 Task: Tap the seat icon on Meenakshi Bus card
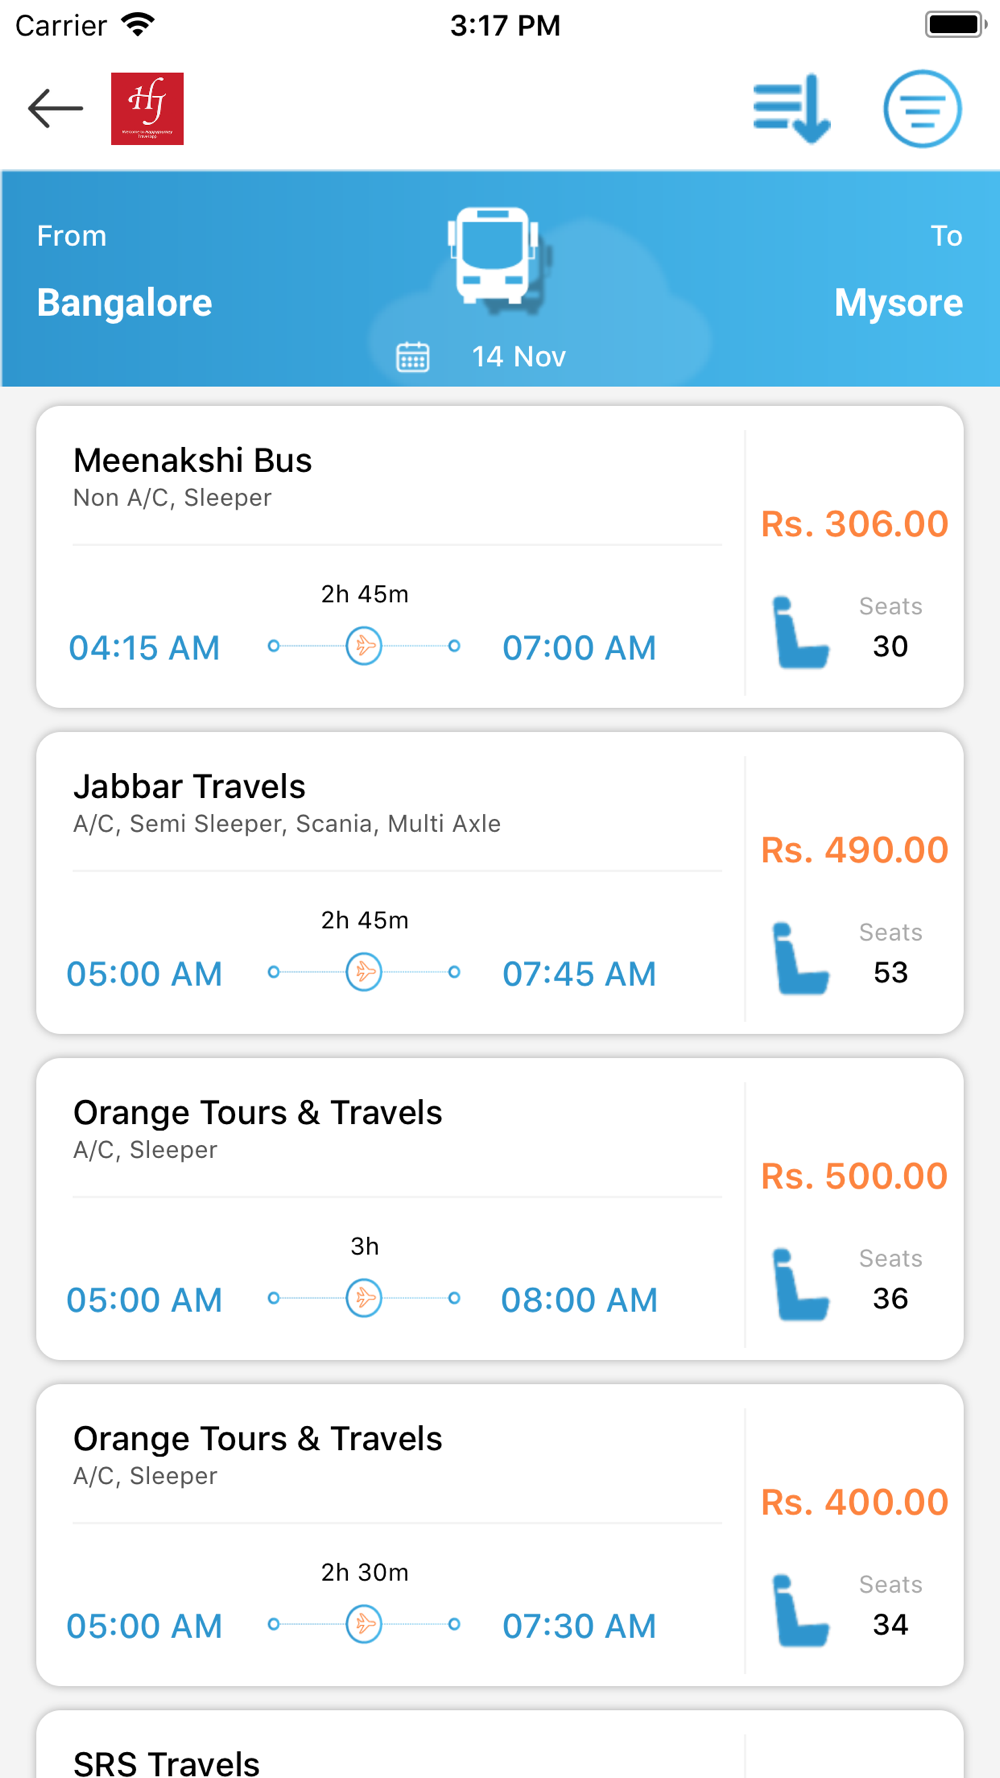pos(800,632)
